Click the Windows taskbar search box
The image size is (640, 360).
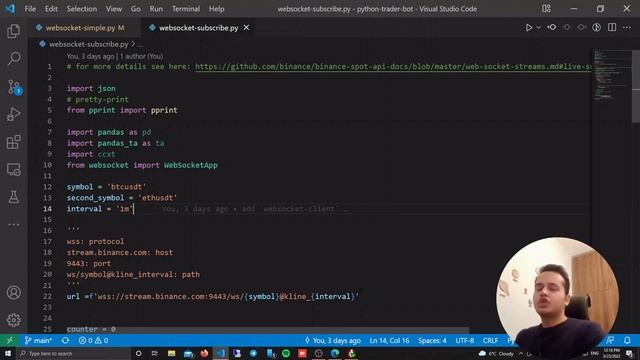[73, 353]
